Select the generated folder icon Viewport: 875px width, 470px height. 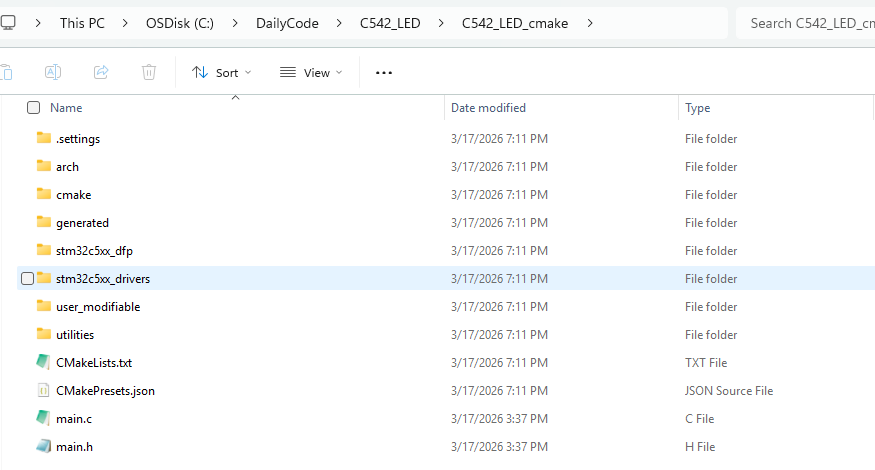tap(44, 222)
